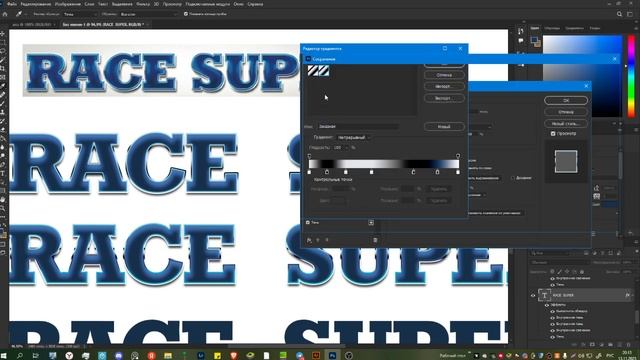
Task: Switch to the Градиенты tab in color panel
Action: coord(574,28)
